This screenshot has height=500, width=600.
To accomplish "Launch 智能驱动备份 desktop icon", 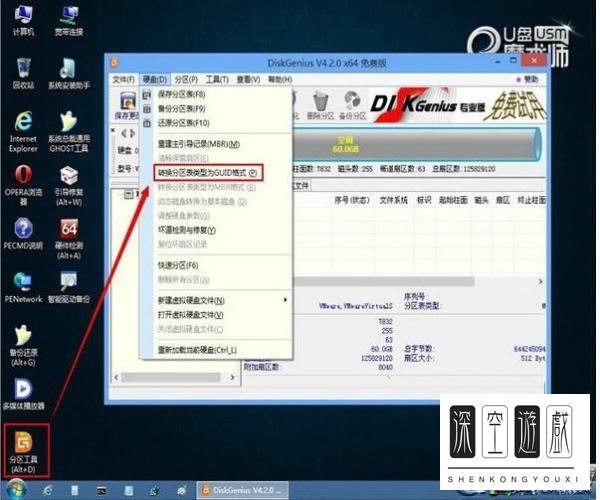I will tap(69, 287).
